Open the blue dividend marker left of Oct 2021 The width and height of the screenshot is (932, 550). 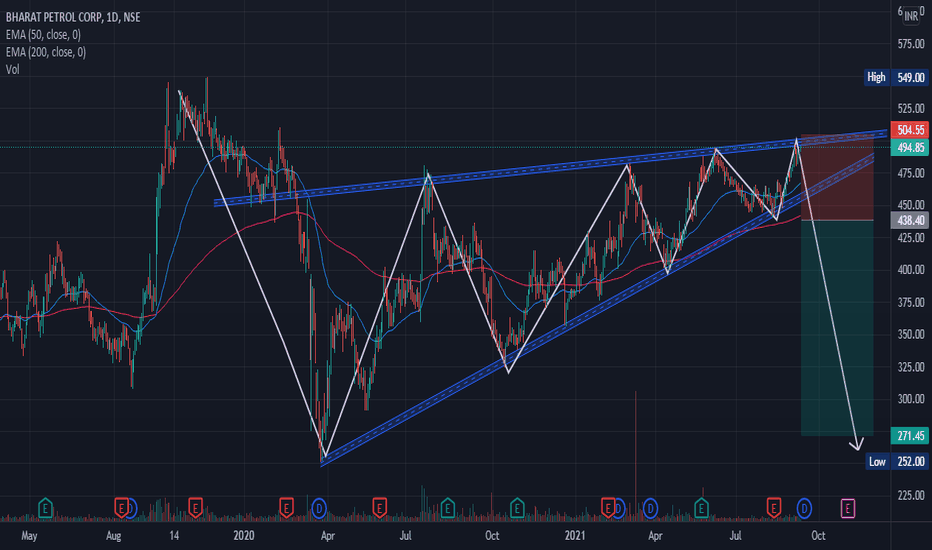[804, 509]
